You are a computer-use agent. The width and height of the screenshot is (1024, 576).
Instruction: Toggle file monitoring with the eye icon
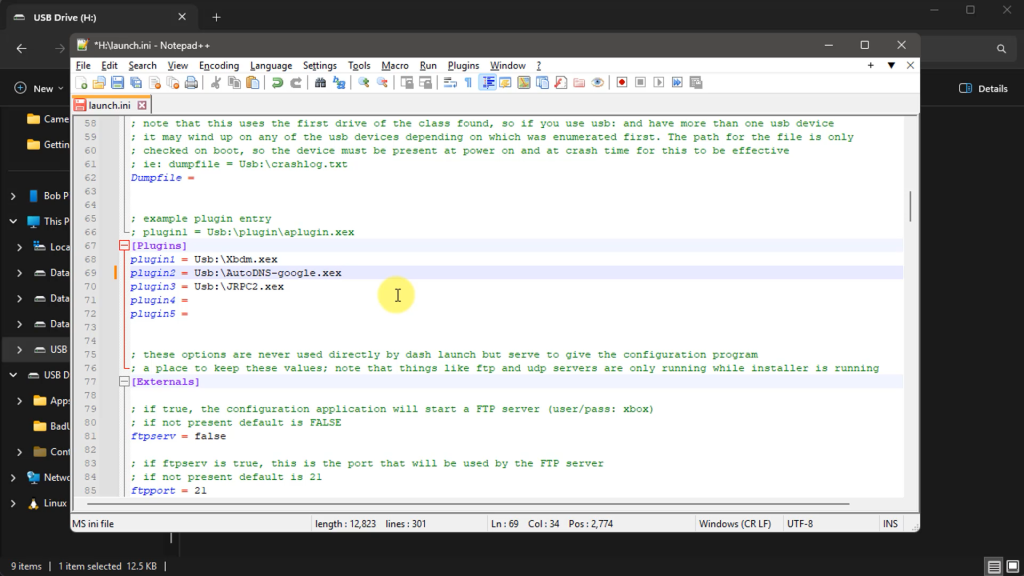pyautogui.click(x=598, y=83)
